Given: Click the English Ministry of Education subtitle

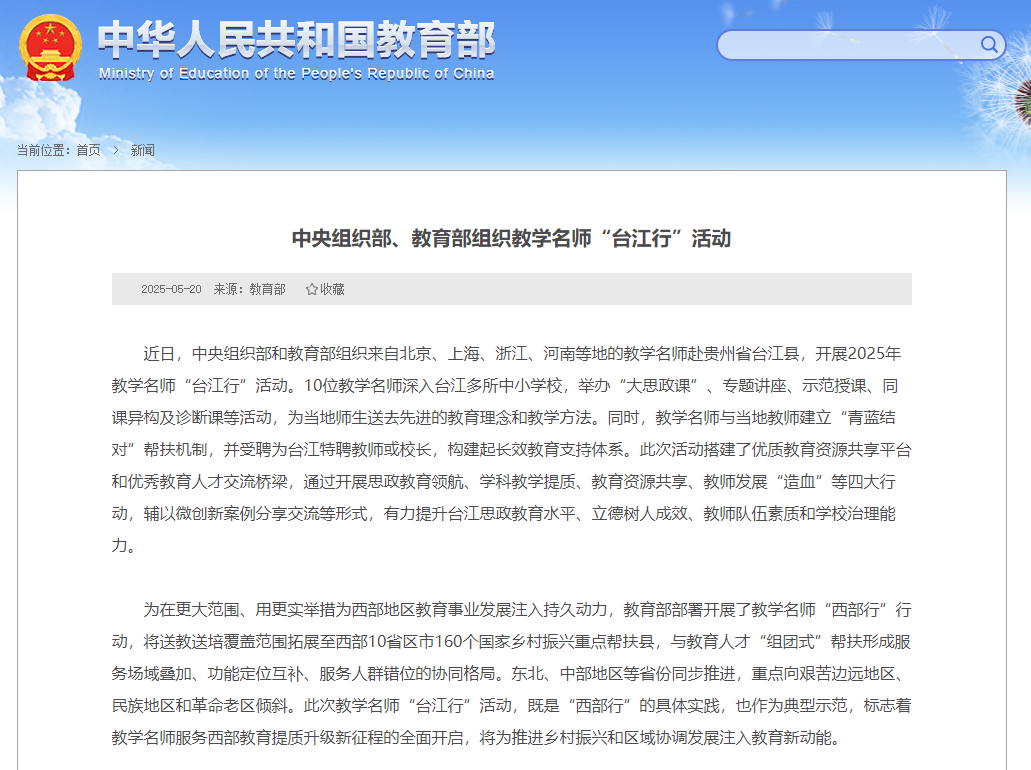Looking at the screenshot, I should point(296,74).
